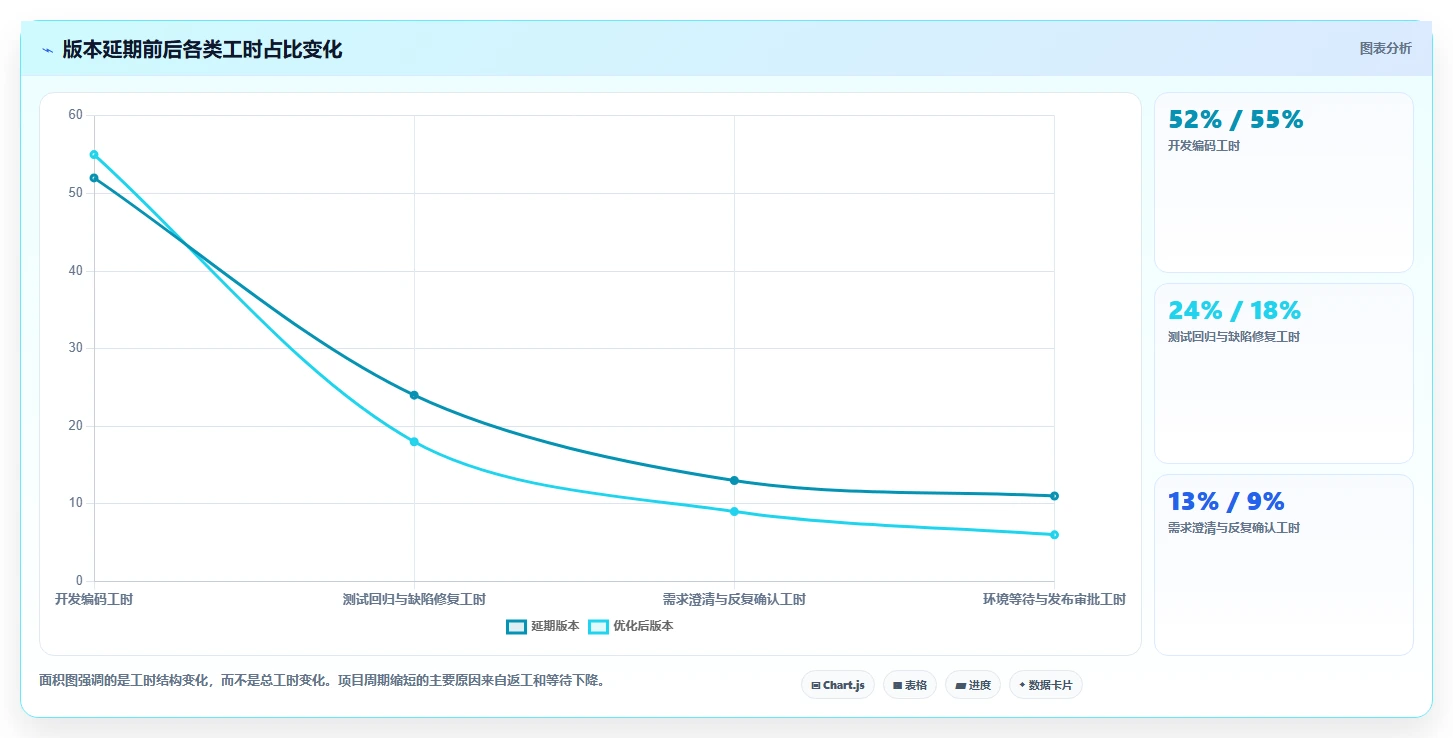The width and height of the screenshot is (1453, 738).
Task: Click the lightning icon beside the chart title
Action: click(x=48, y=50)
